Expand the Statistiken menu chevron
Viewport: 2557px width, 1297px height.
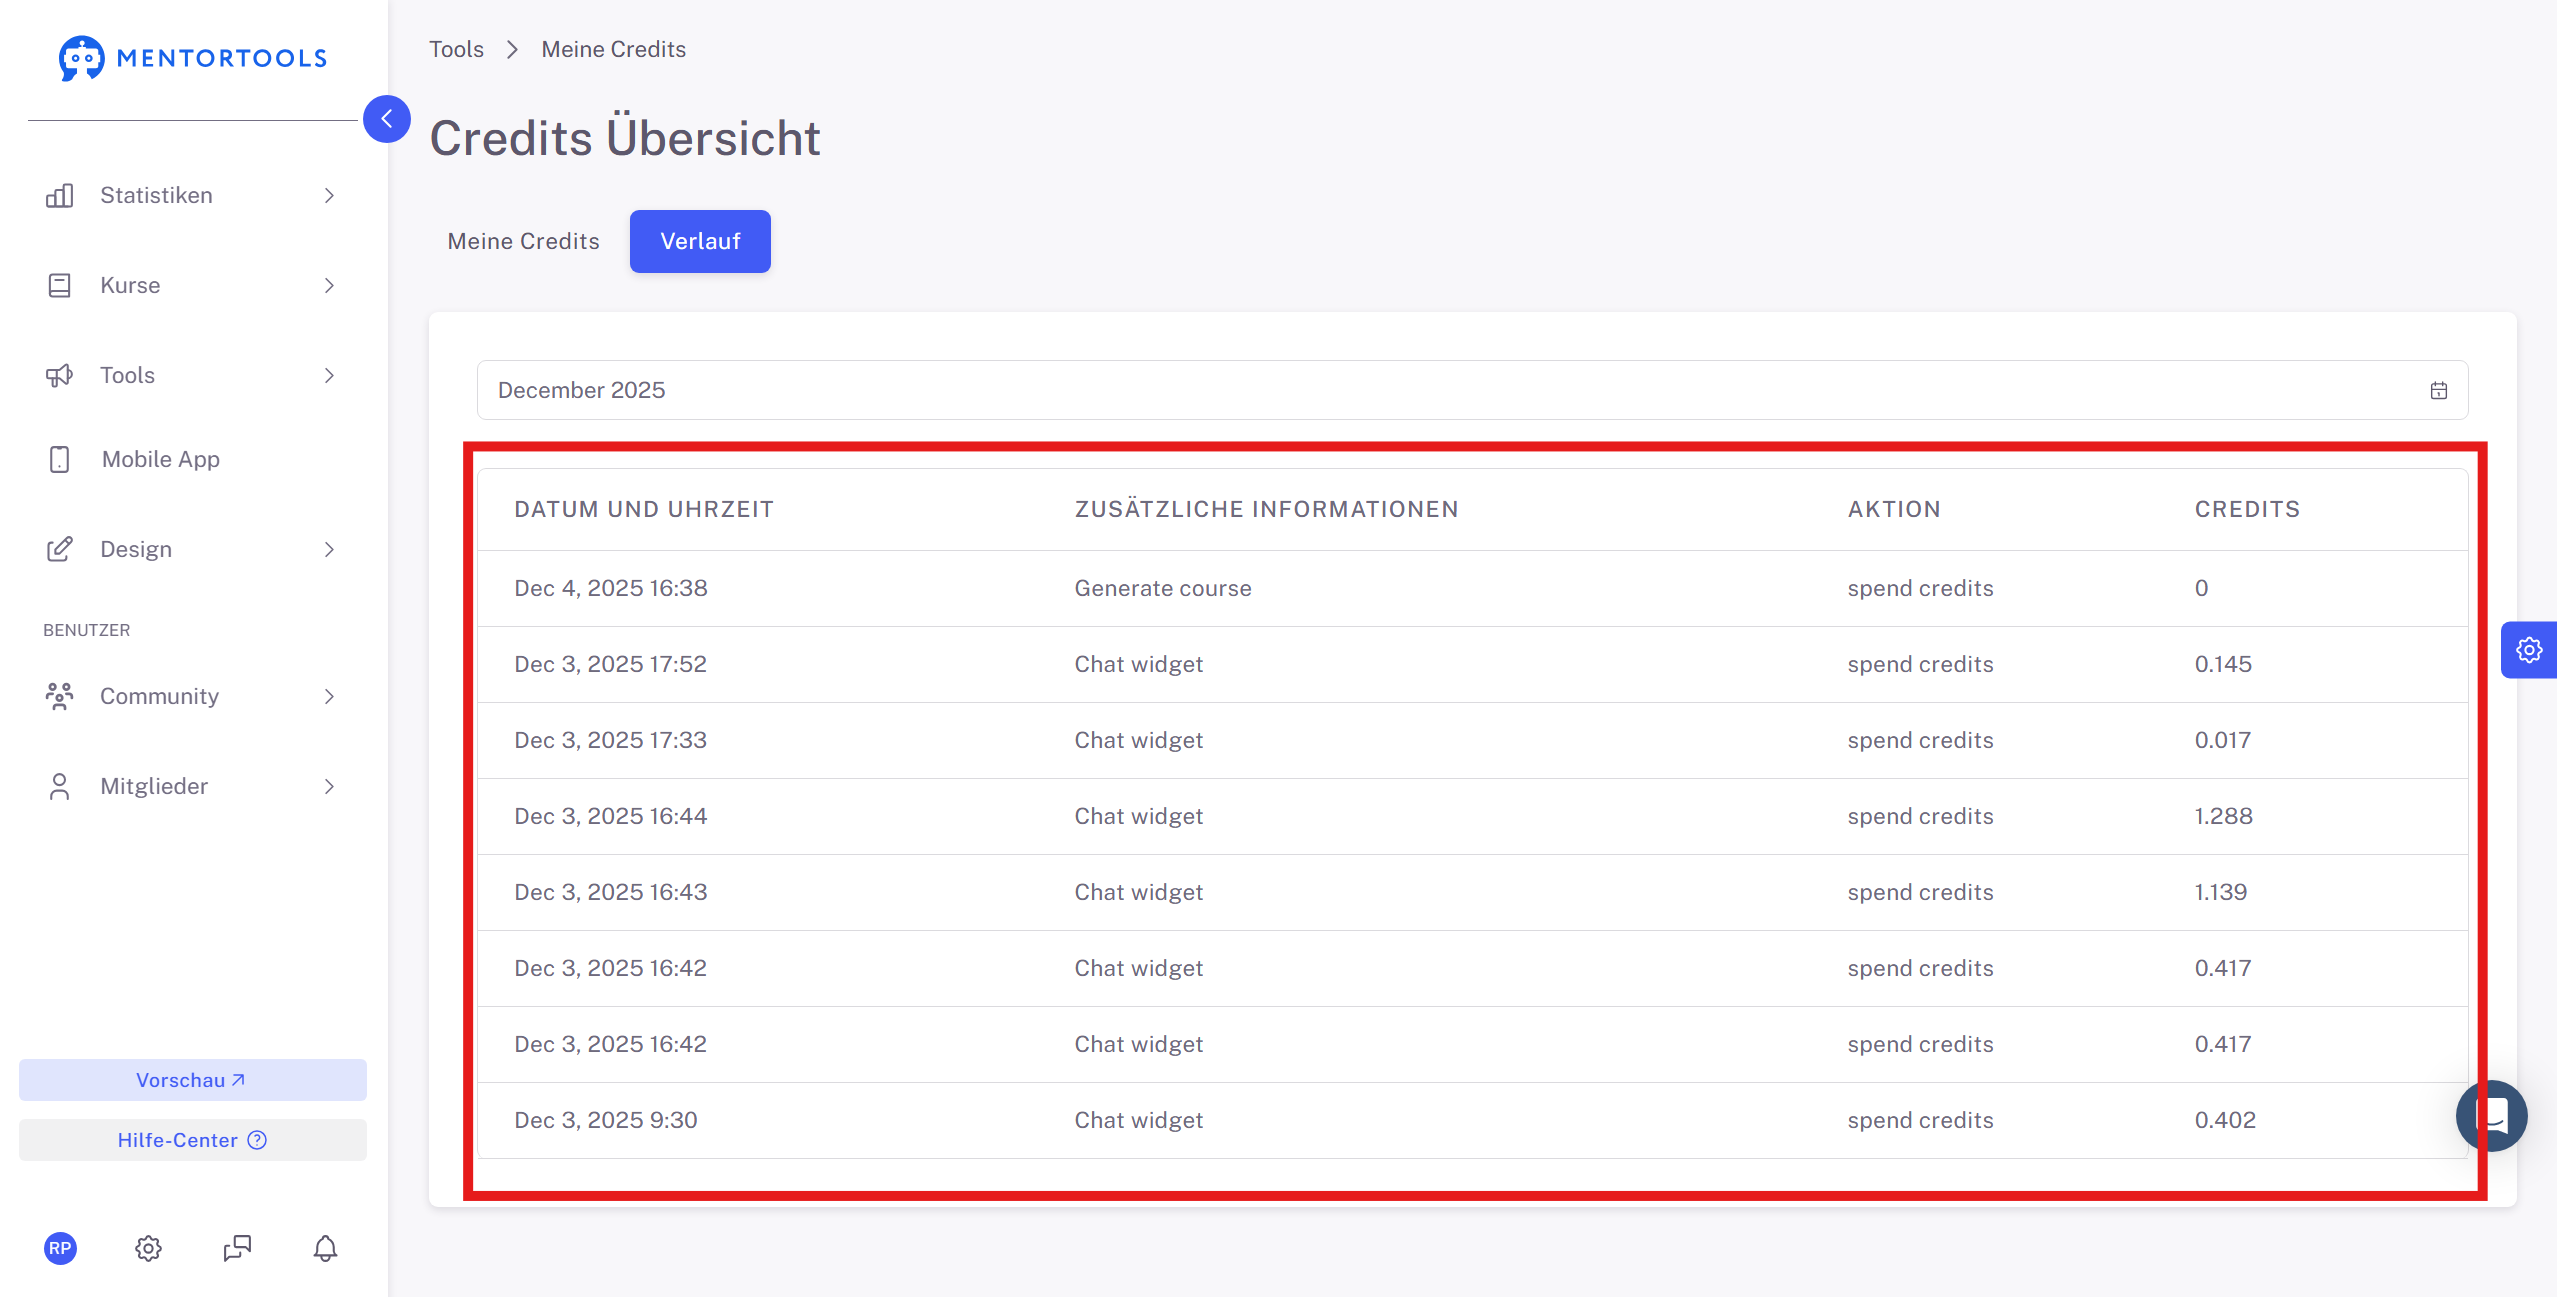(x=329, y=195)
